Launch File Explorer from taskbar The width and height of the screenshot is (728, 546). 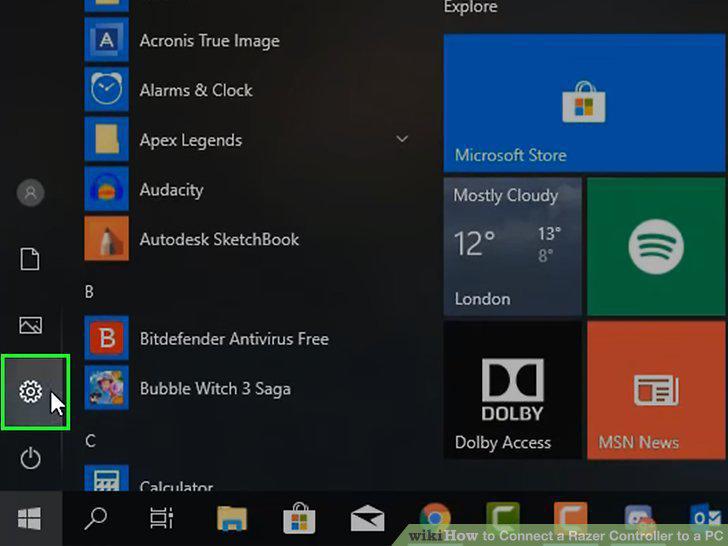point(232,519)
